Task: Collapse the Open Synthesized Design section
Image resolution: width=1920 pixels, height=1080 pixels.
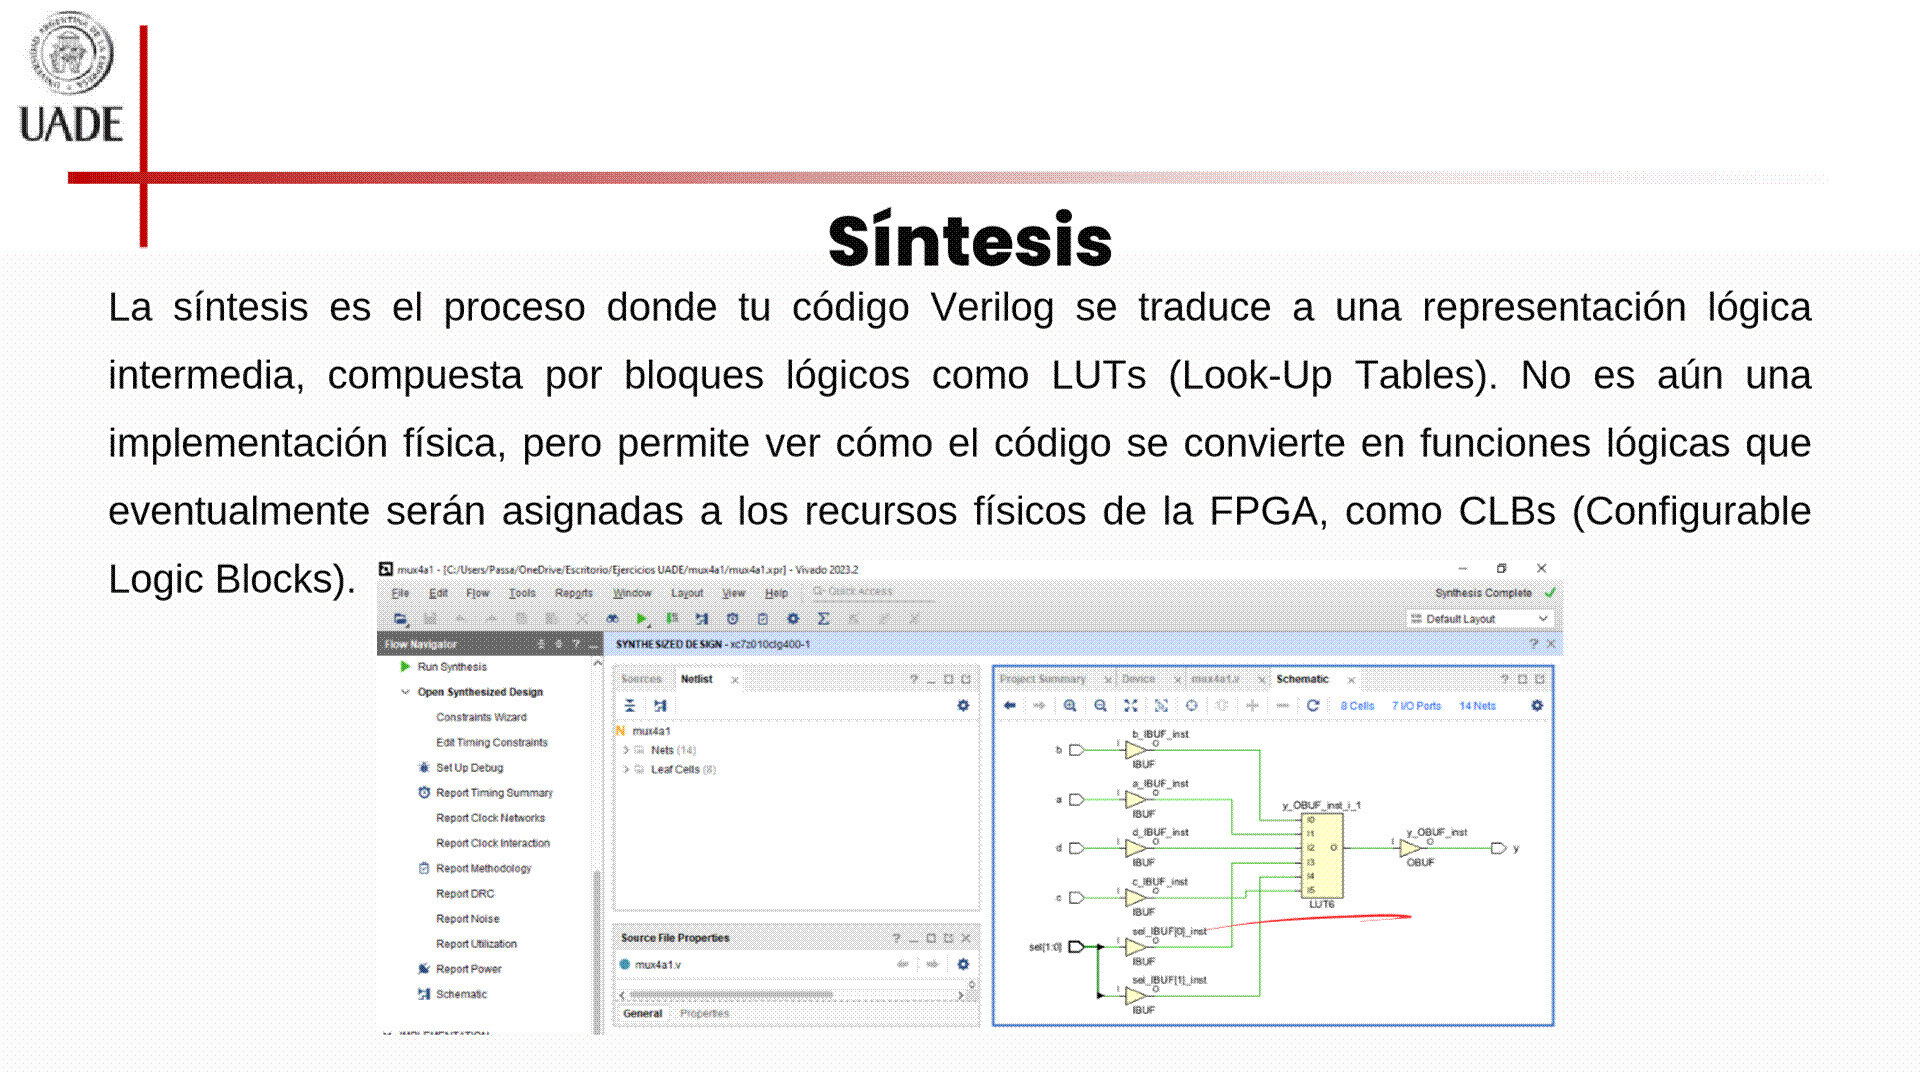Action: coord(405,692)
